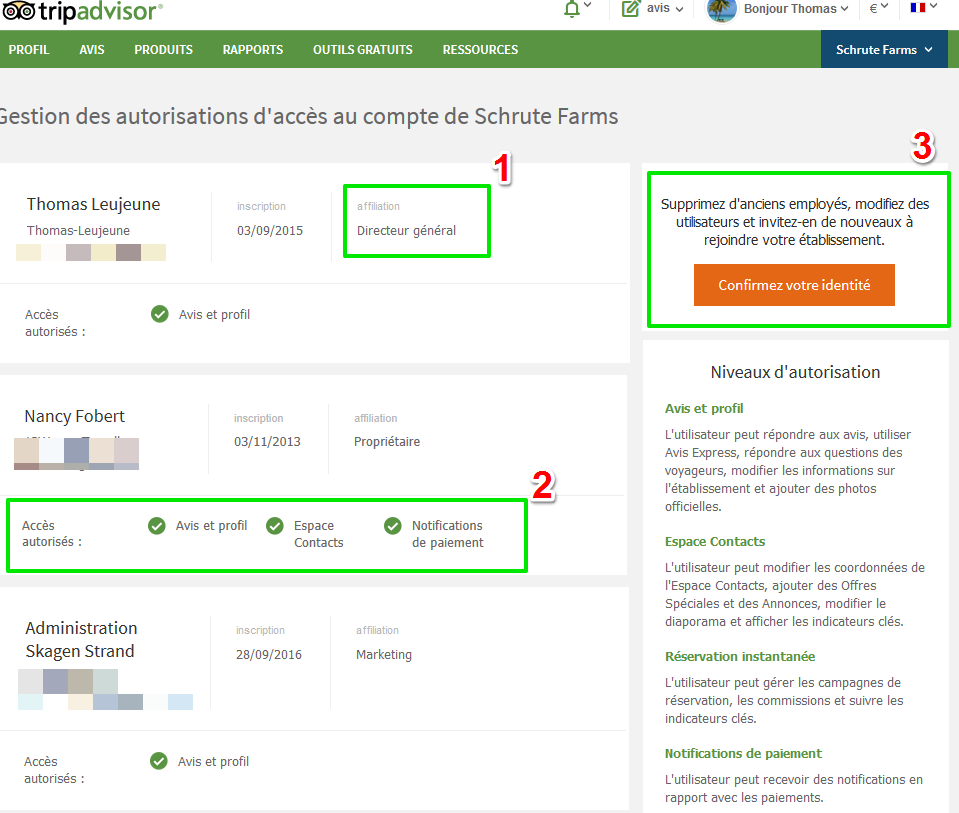Open the language flag dropdown arrow
The height and width of the screenshot is (813, 959).
tap(933, 6)
